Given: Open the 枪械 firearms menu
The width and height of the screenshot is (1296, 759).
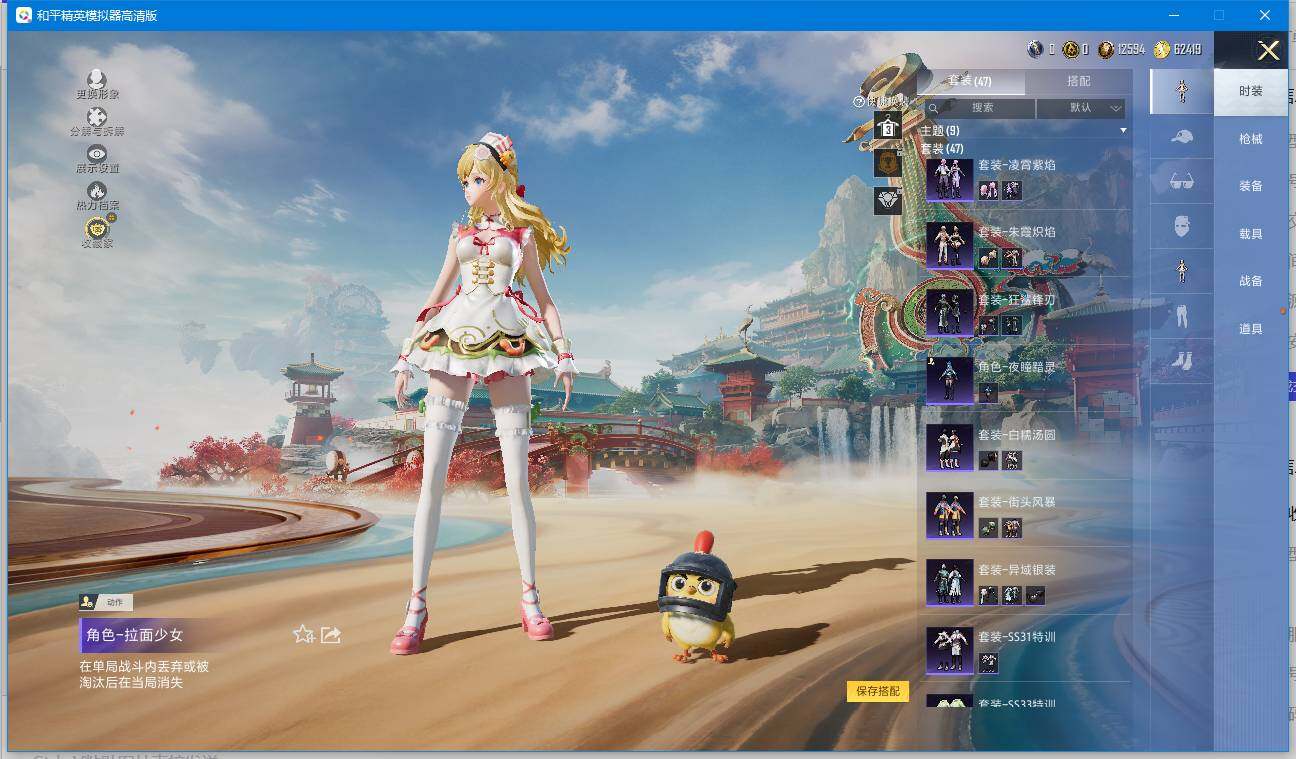Looking at the screenshot, I should (x=1250, y=139).
